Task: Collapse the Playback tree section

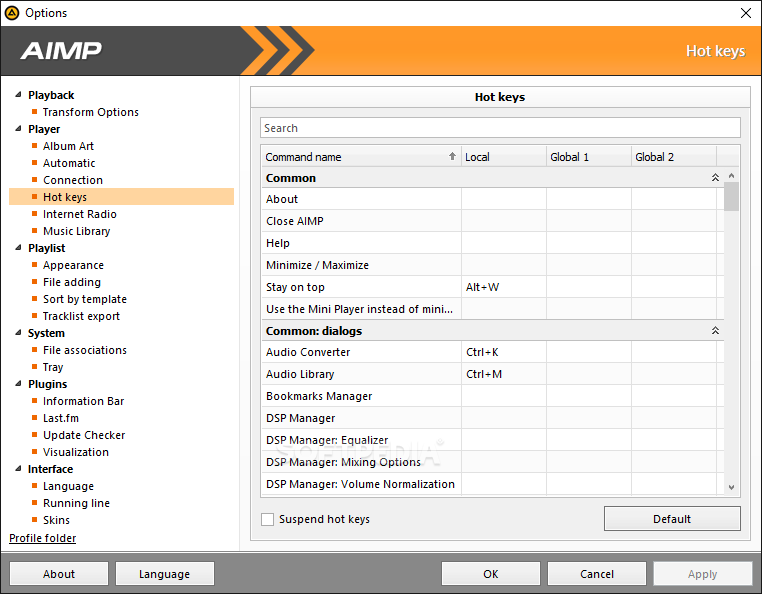Action: coord(18,94)
